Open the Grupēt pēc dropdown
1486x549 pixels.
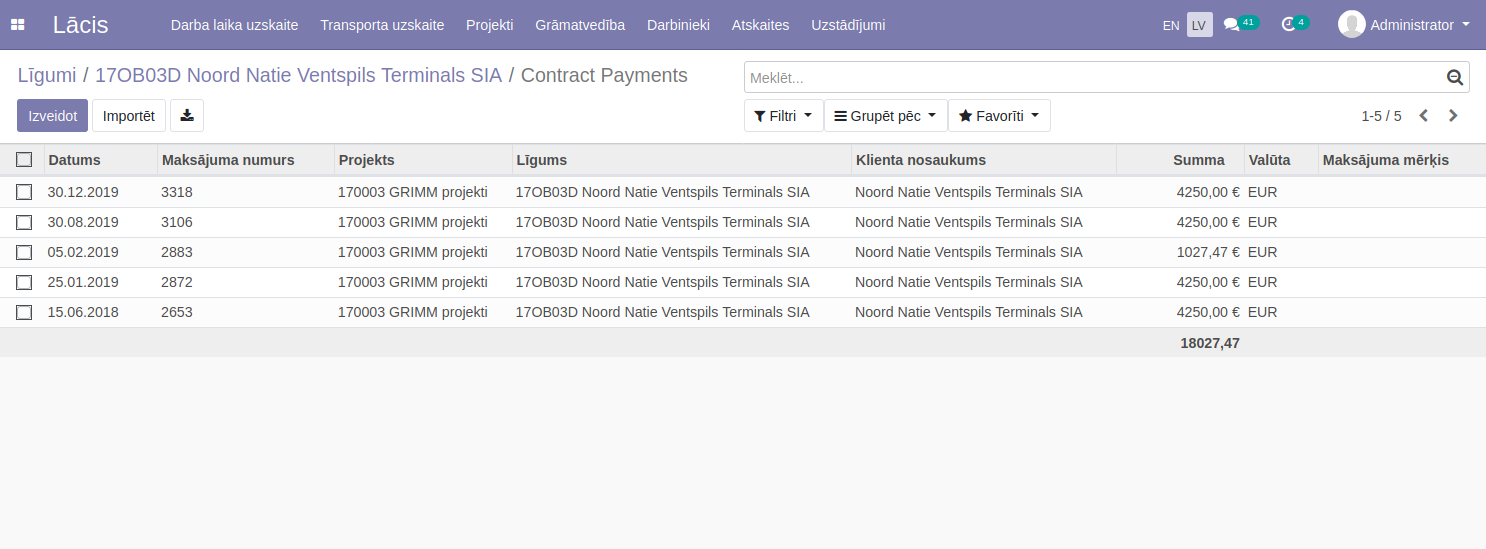(885, 116)
